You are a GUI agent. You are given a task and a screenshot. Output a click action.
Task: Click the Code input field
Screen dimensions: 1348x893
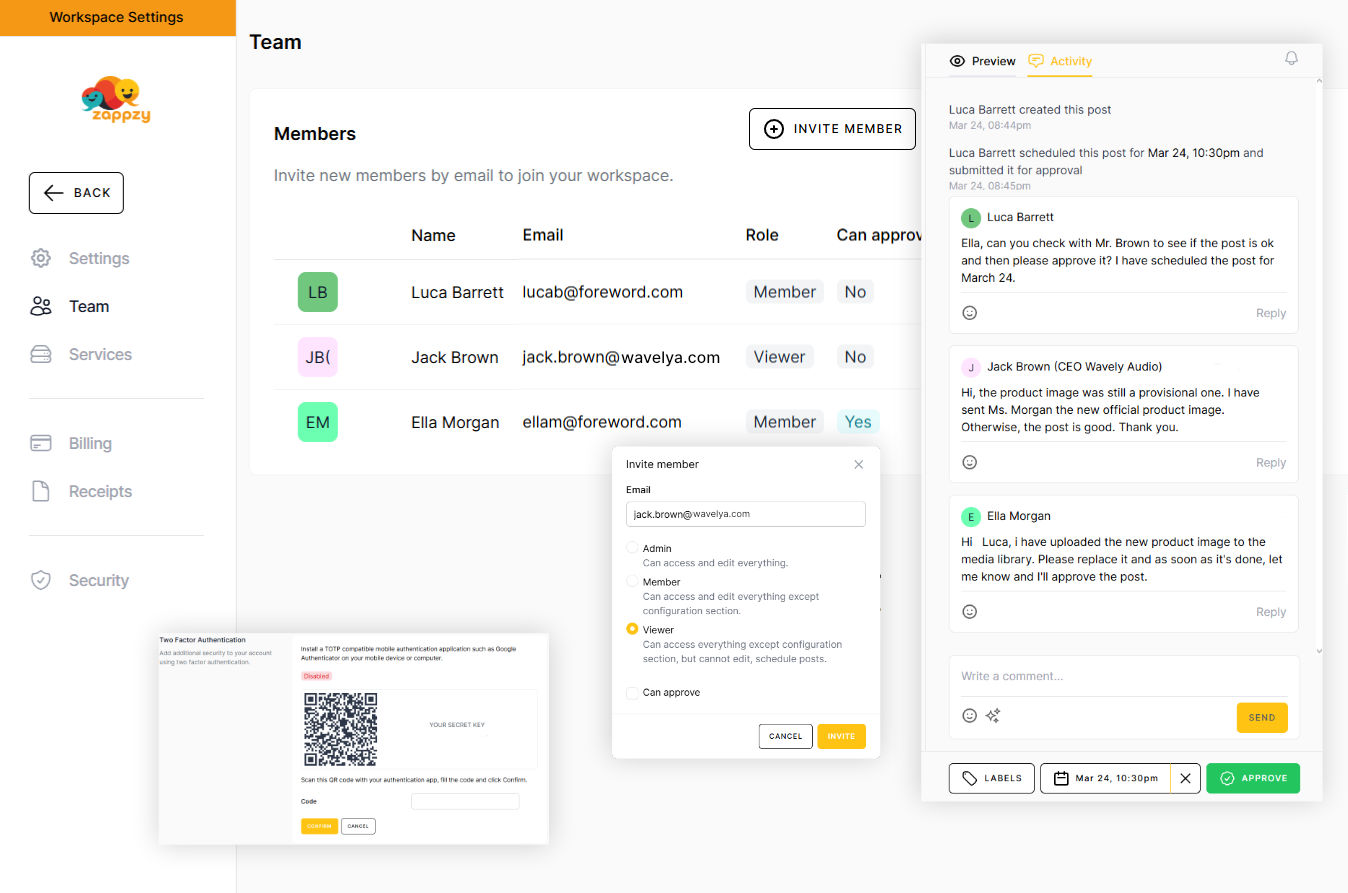coord(465,801)
